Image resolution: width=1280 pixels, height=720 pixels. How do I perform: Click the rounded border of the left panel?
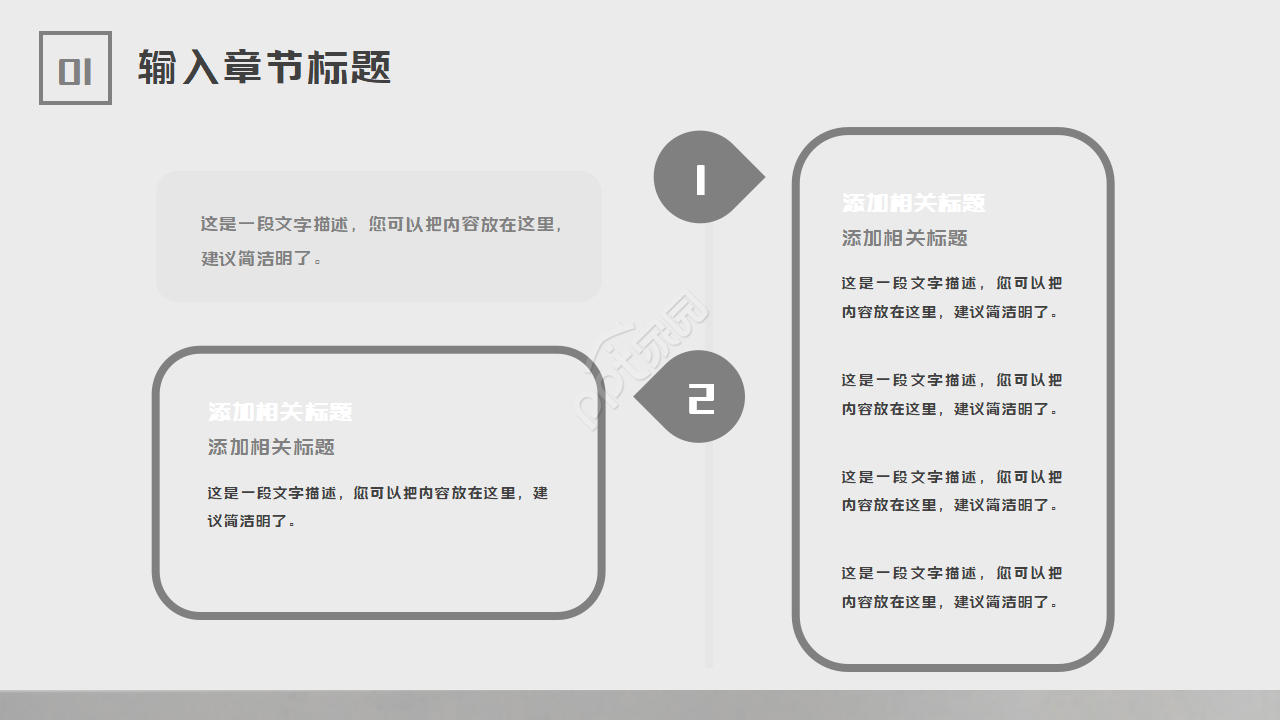click(378, 349)
